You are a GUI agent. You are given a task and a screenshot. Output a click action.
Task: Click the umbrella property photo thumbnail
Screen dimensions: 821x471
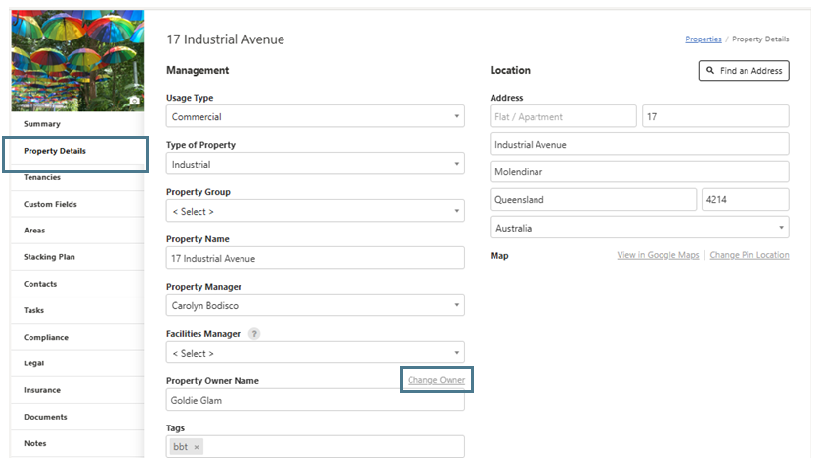(77, 58)
